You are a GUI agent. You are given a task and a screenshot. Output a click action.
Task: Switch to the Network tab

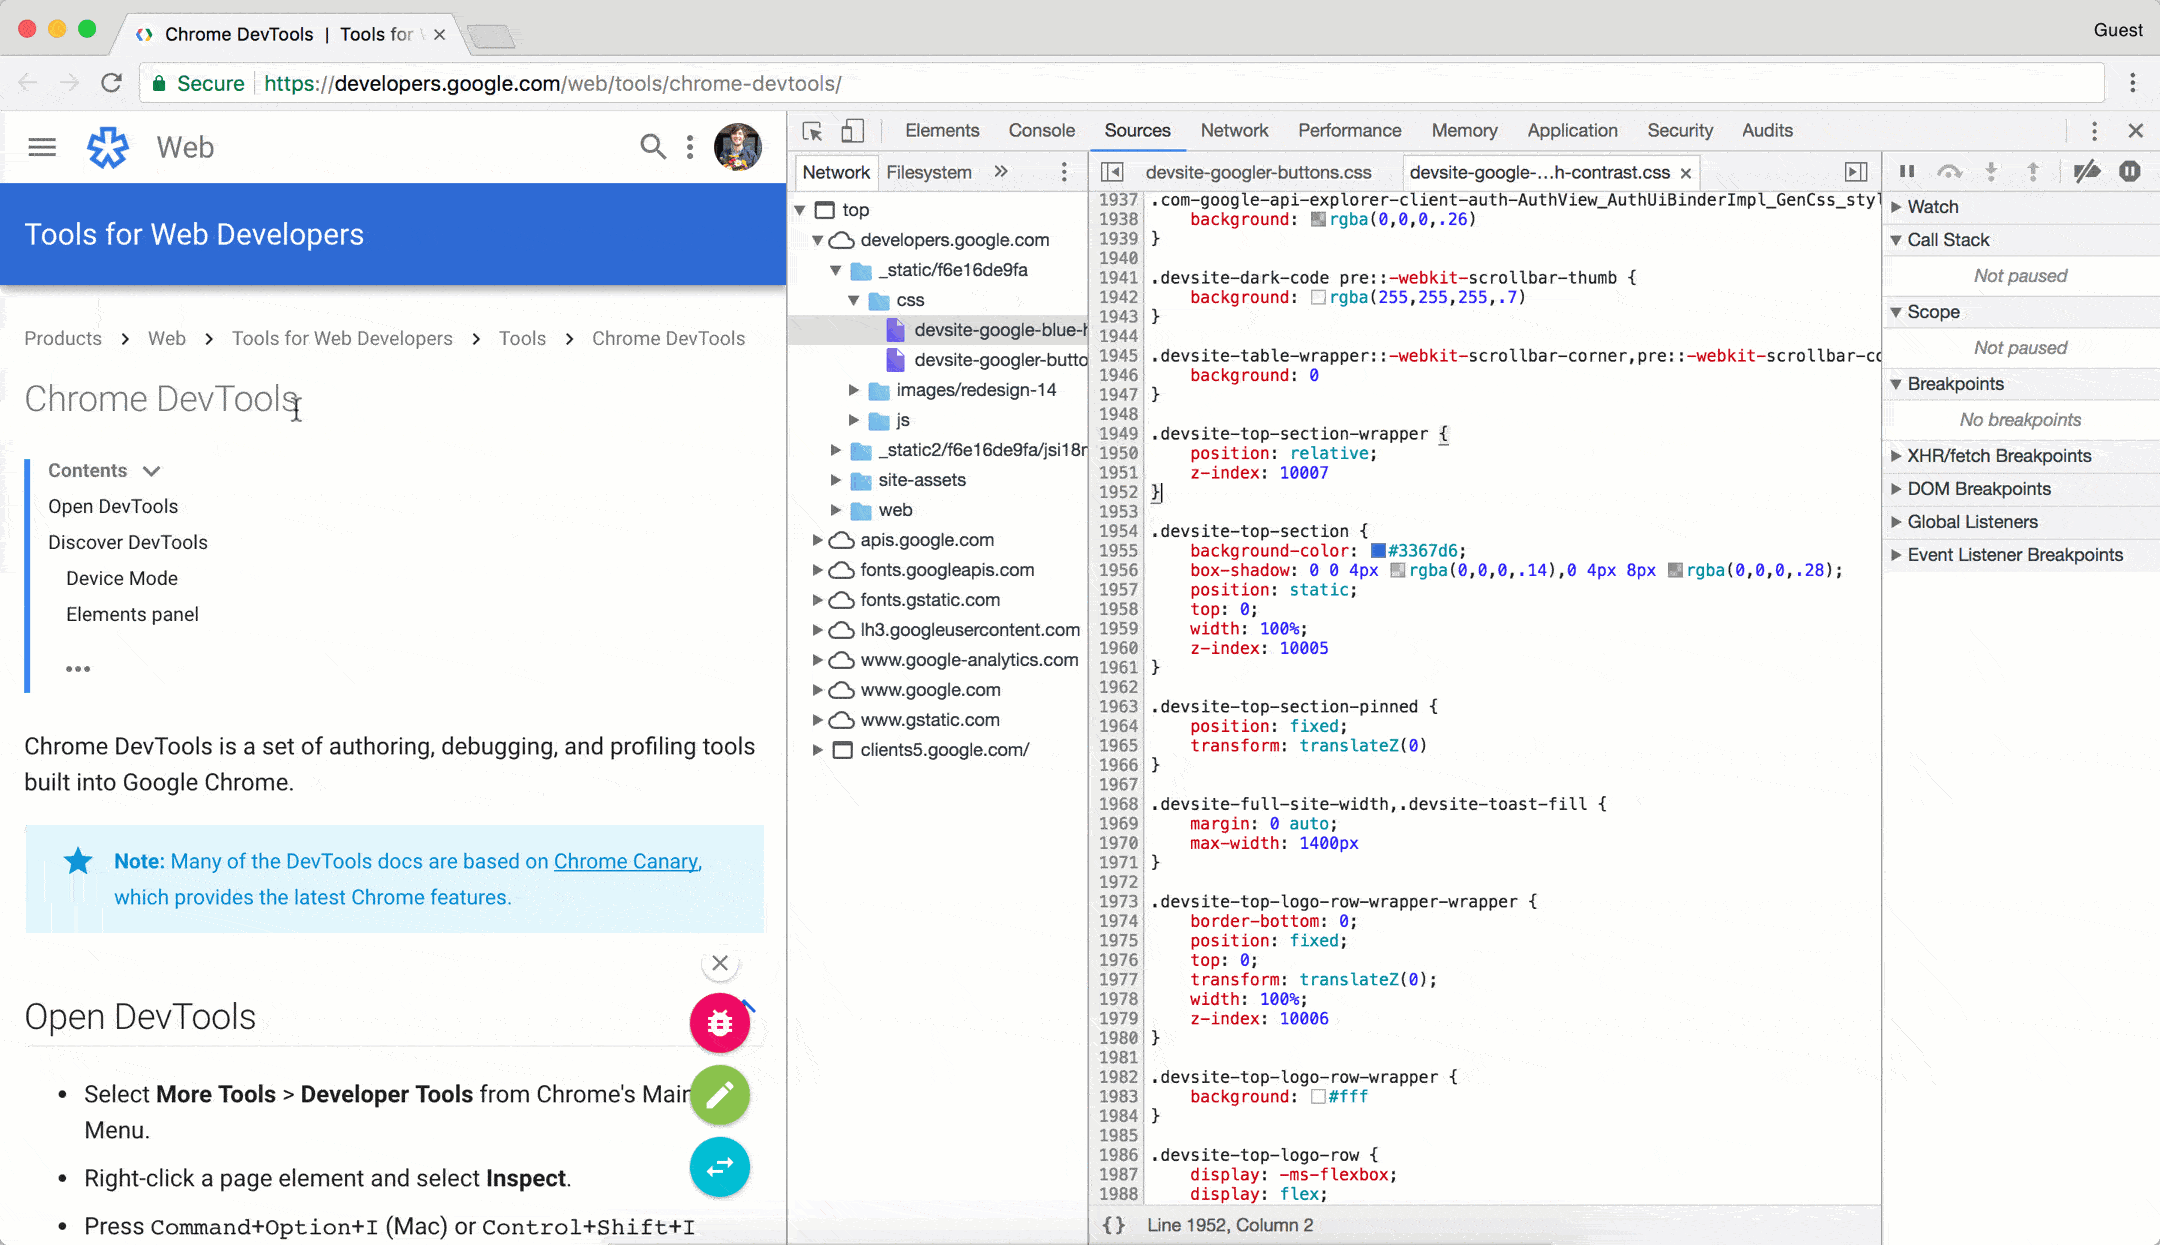tap(1234, 129)
